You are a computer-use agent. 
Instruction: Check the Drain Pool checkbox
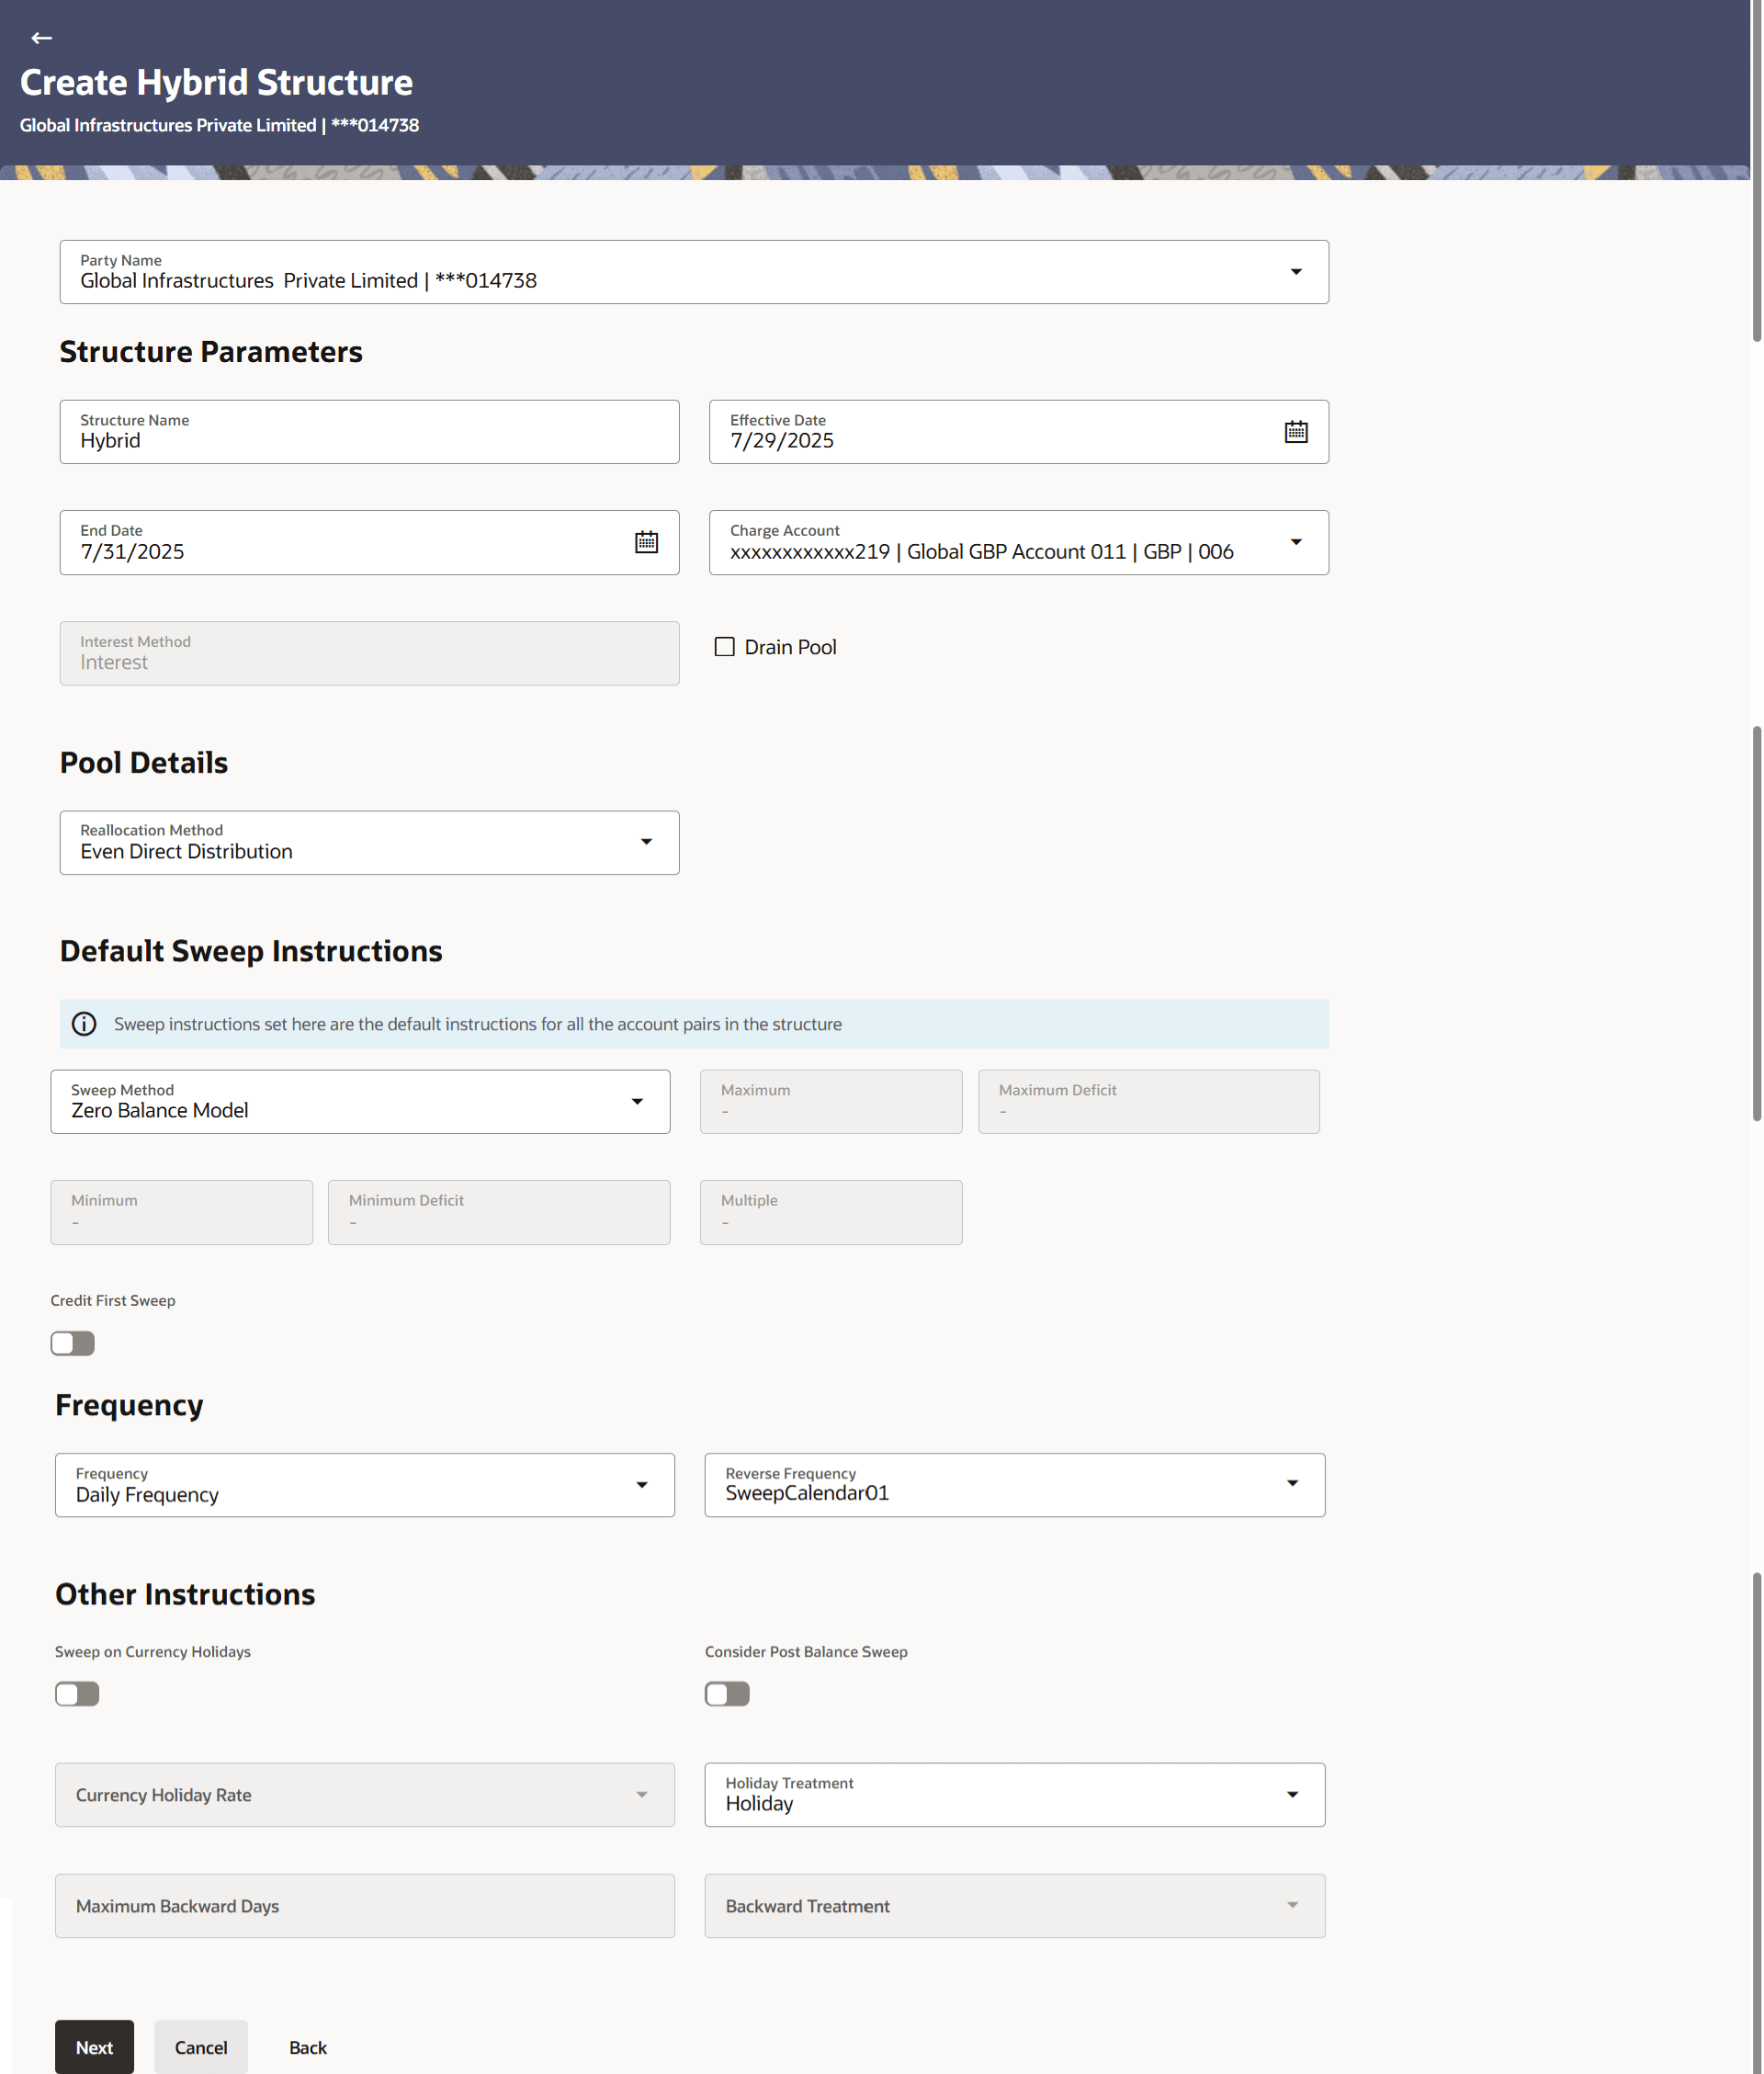point(724,647)
